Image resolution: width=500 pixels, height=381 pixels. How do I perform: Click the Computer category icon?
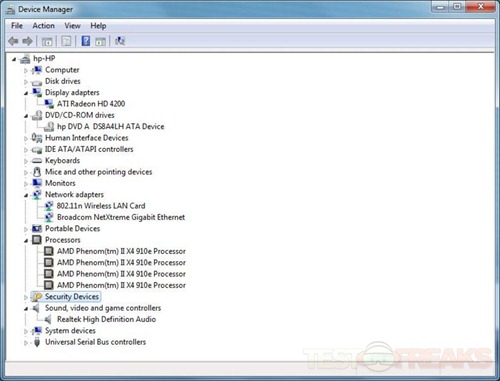tap(37, 70)
